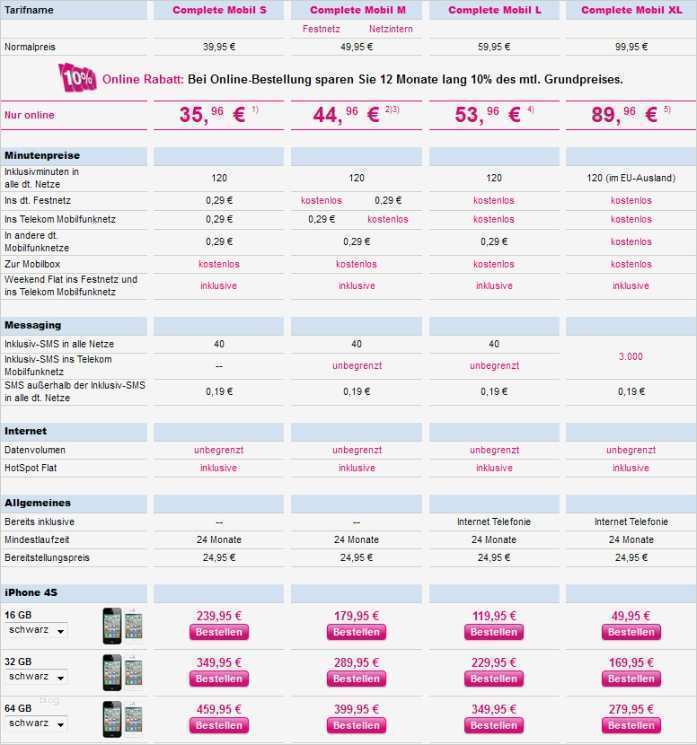This screenshot has height=745, width=697.
Task: Order 64 GB iPhone with Complete Mobil M
Action: [356, 726]
